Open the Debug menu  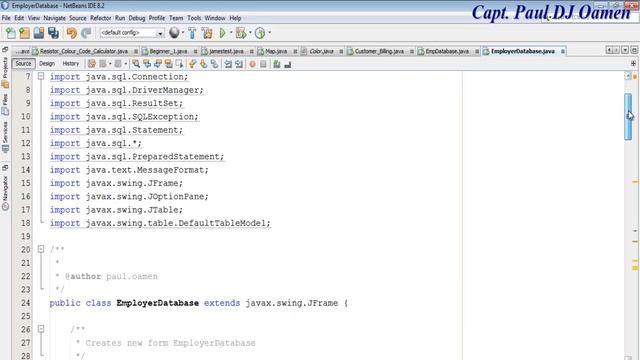[137, 18]
